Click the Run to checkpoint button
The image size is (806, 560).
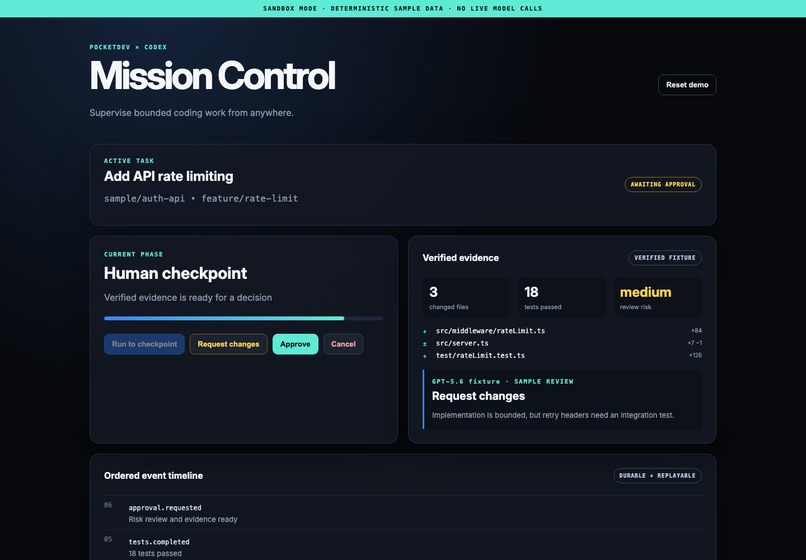click(144, 344)
